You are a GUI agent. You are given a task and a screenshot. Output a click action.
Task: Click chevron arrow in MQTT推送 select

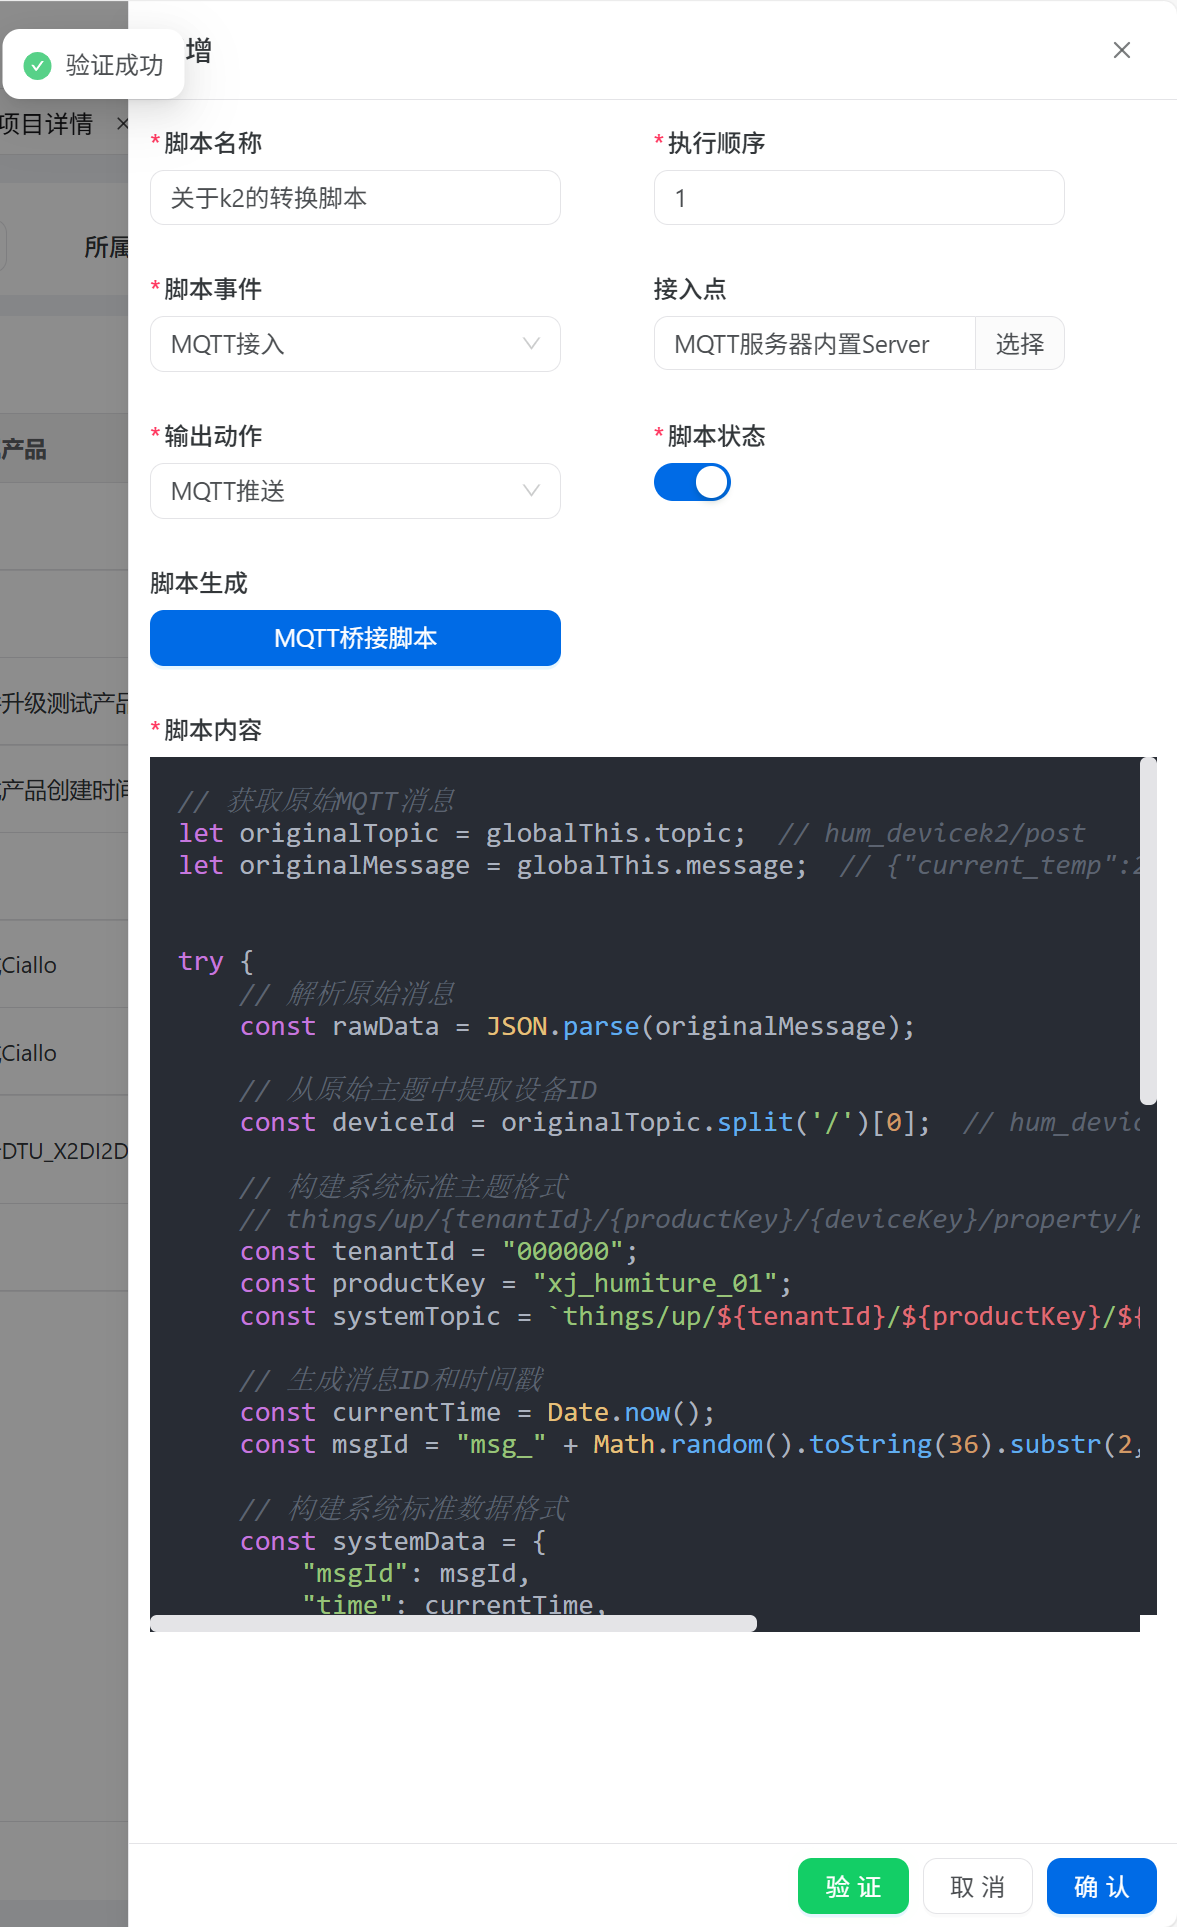point(531,491)
